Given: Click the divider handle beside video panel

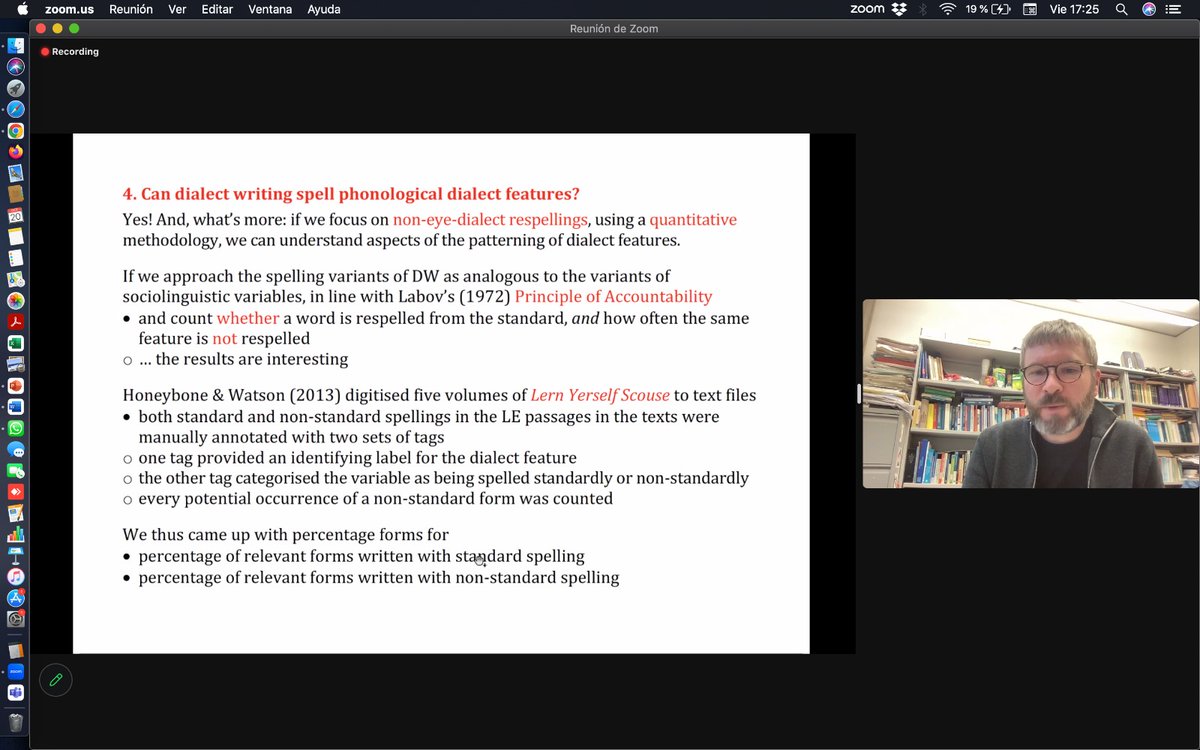Looking at the screenshot, I should click(859, 393).
